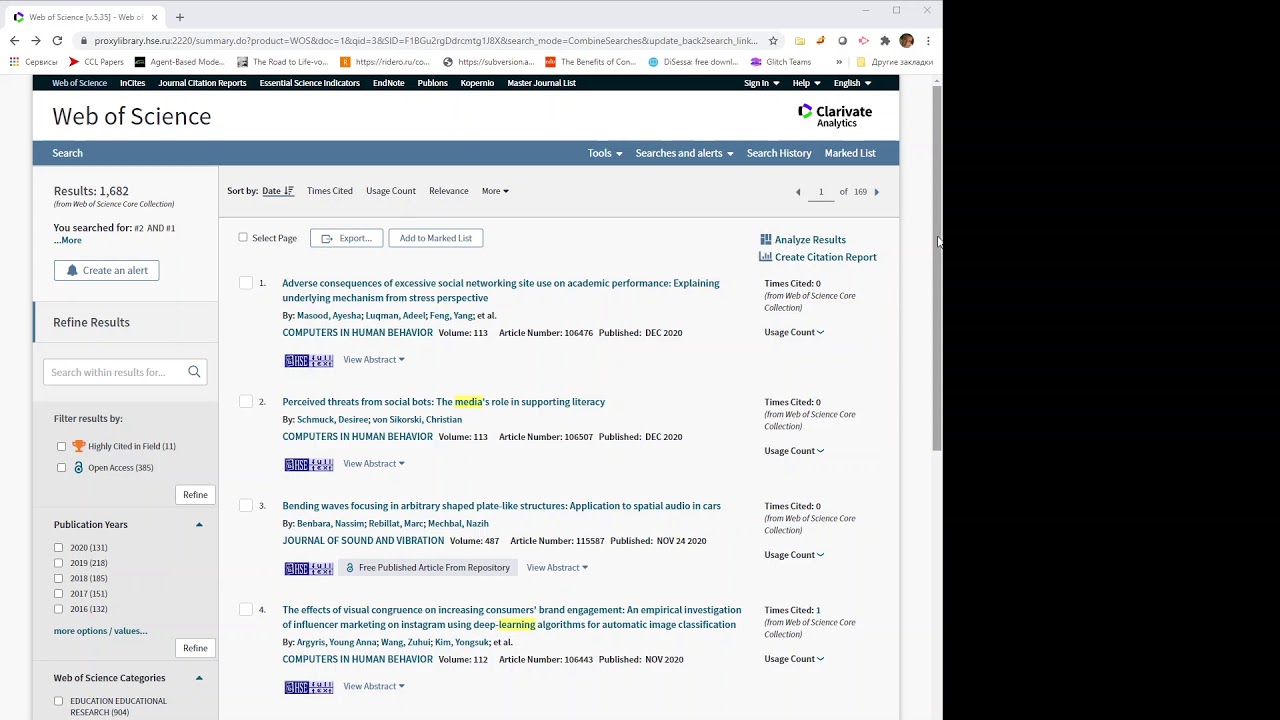Open Search History menu item
Viewport: 1280px width, 720px height.
779,153
